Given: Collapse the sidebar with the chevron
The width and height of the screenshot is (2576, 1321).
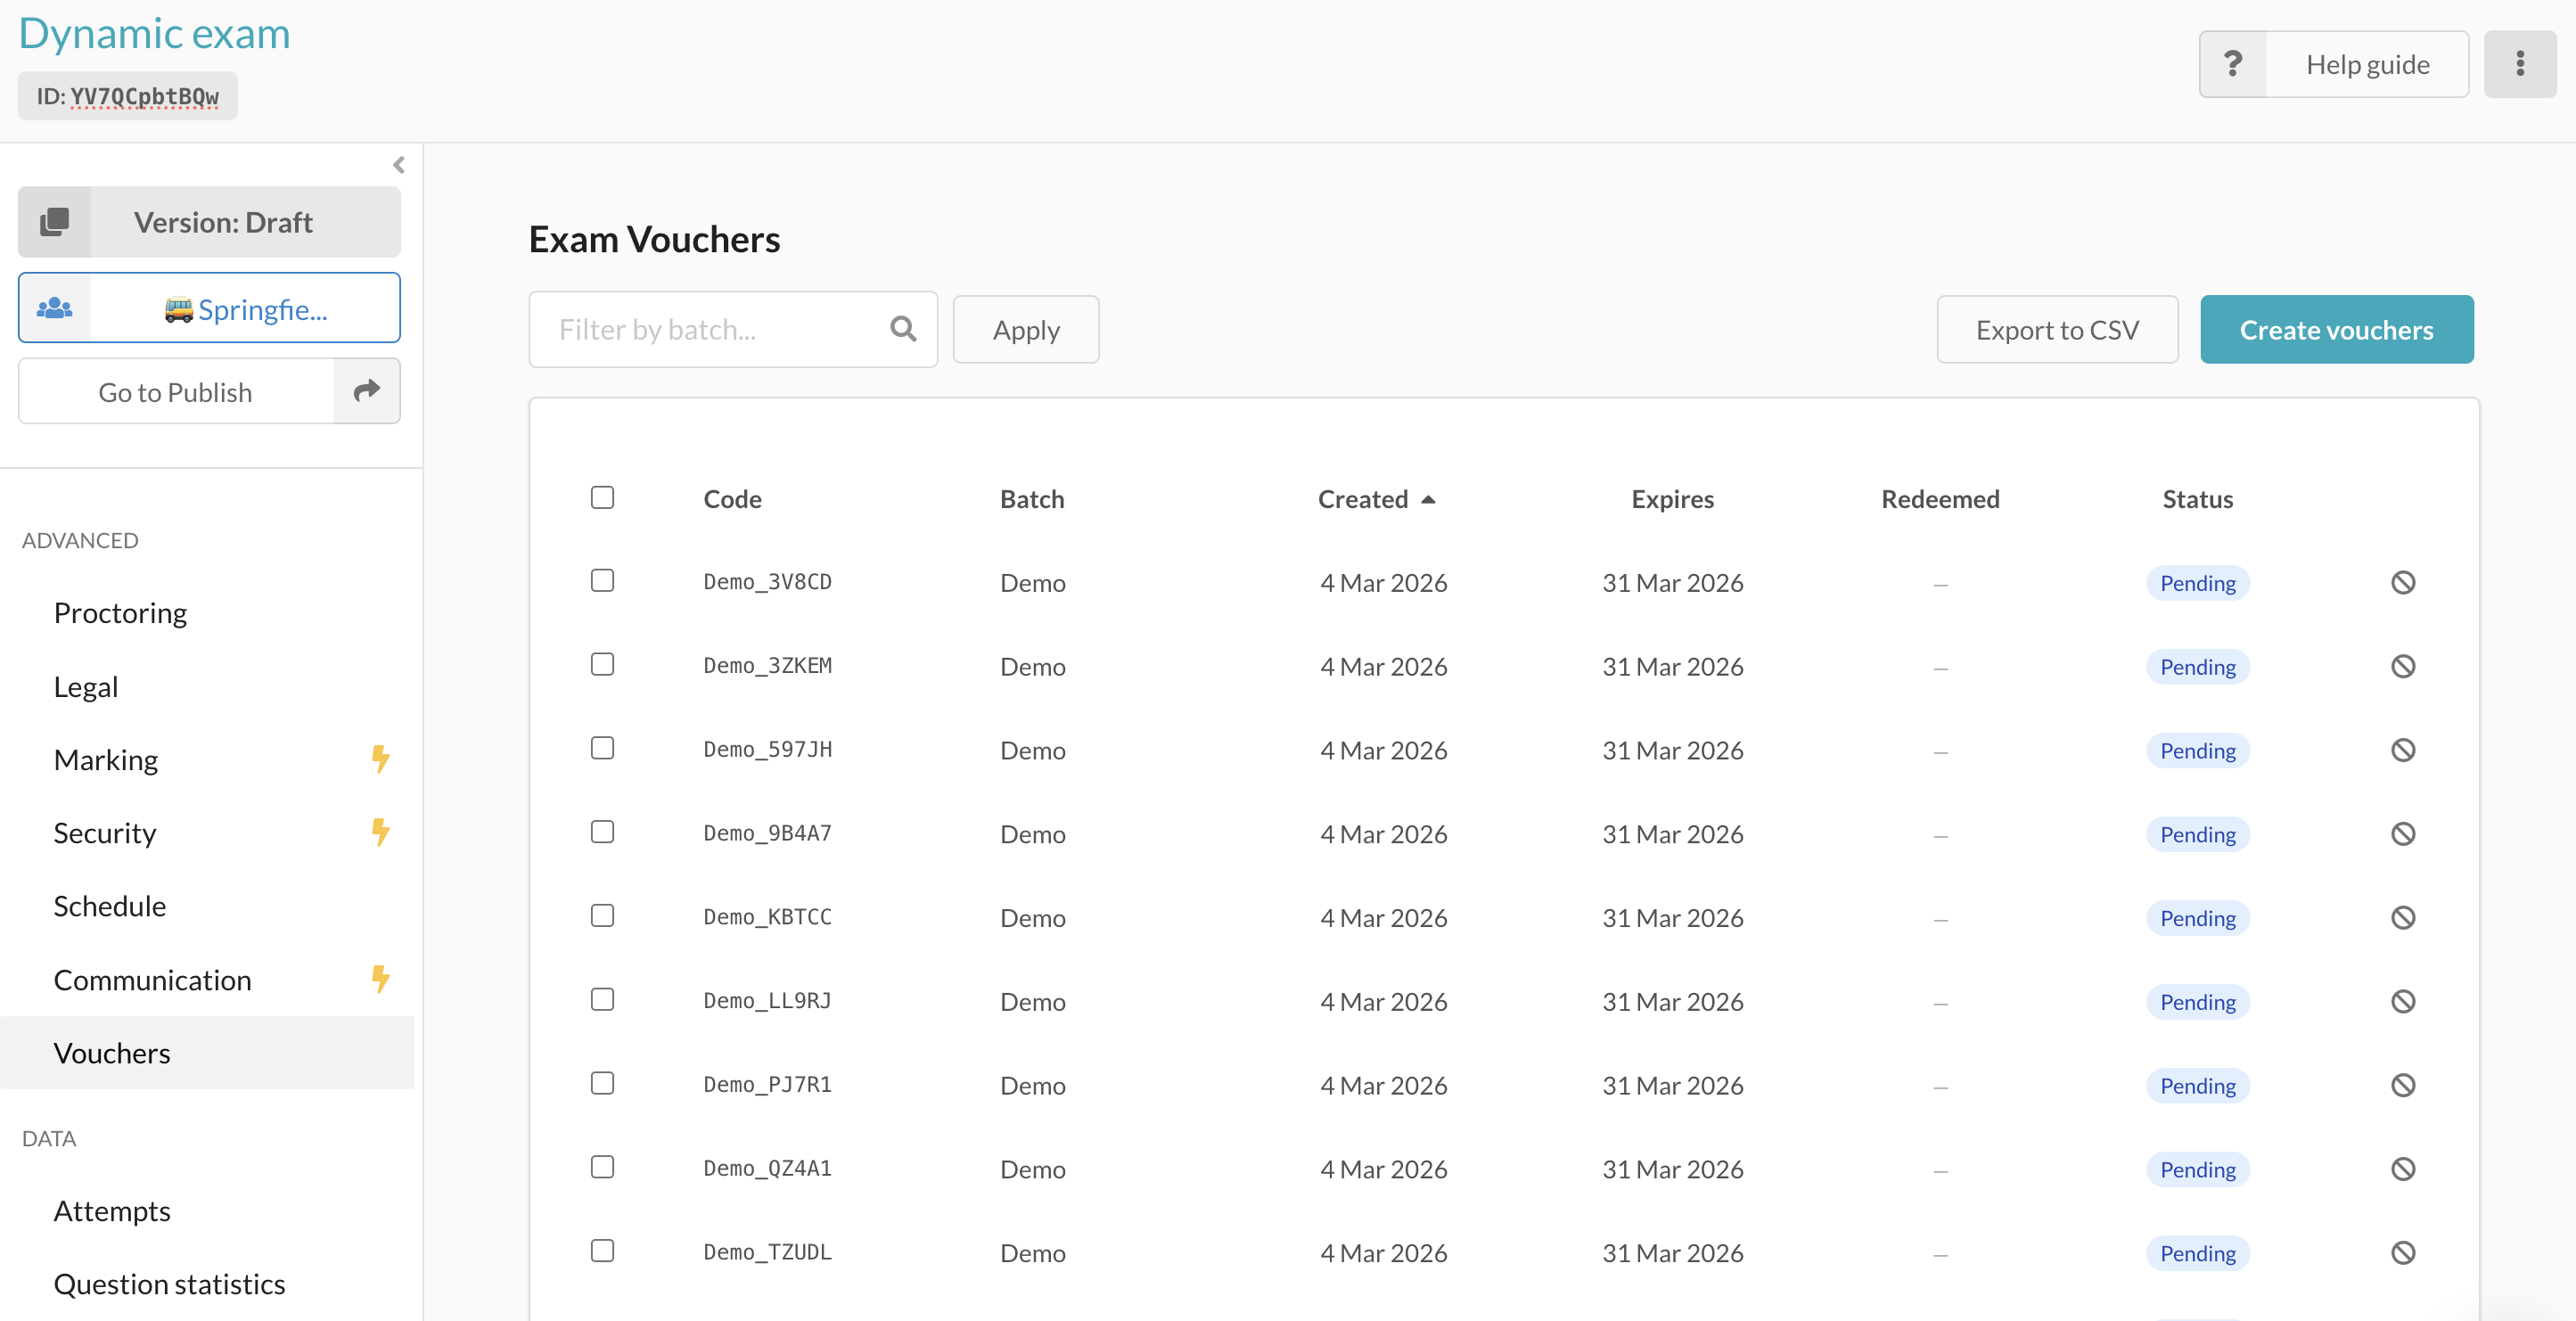Looking at the screenshot, I should coord(399,165).
